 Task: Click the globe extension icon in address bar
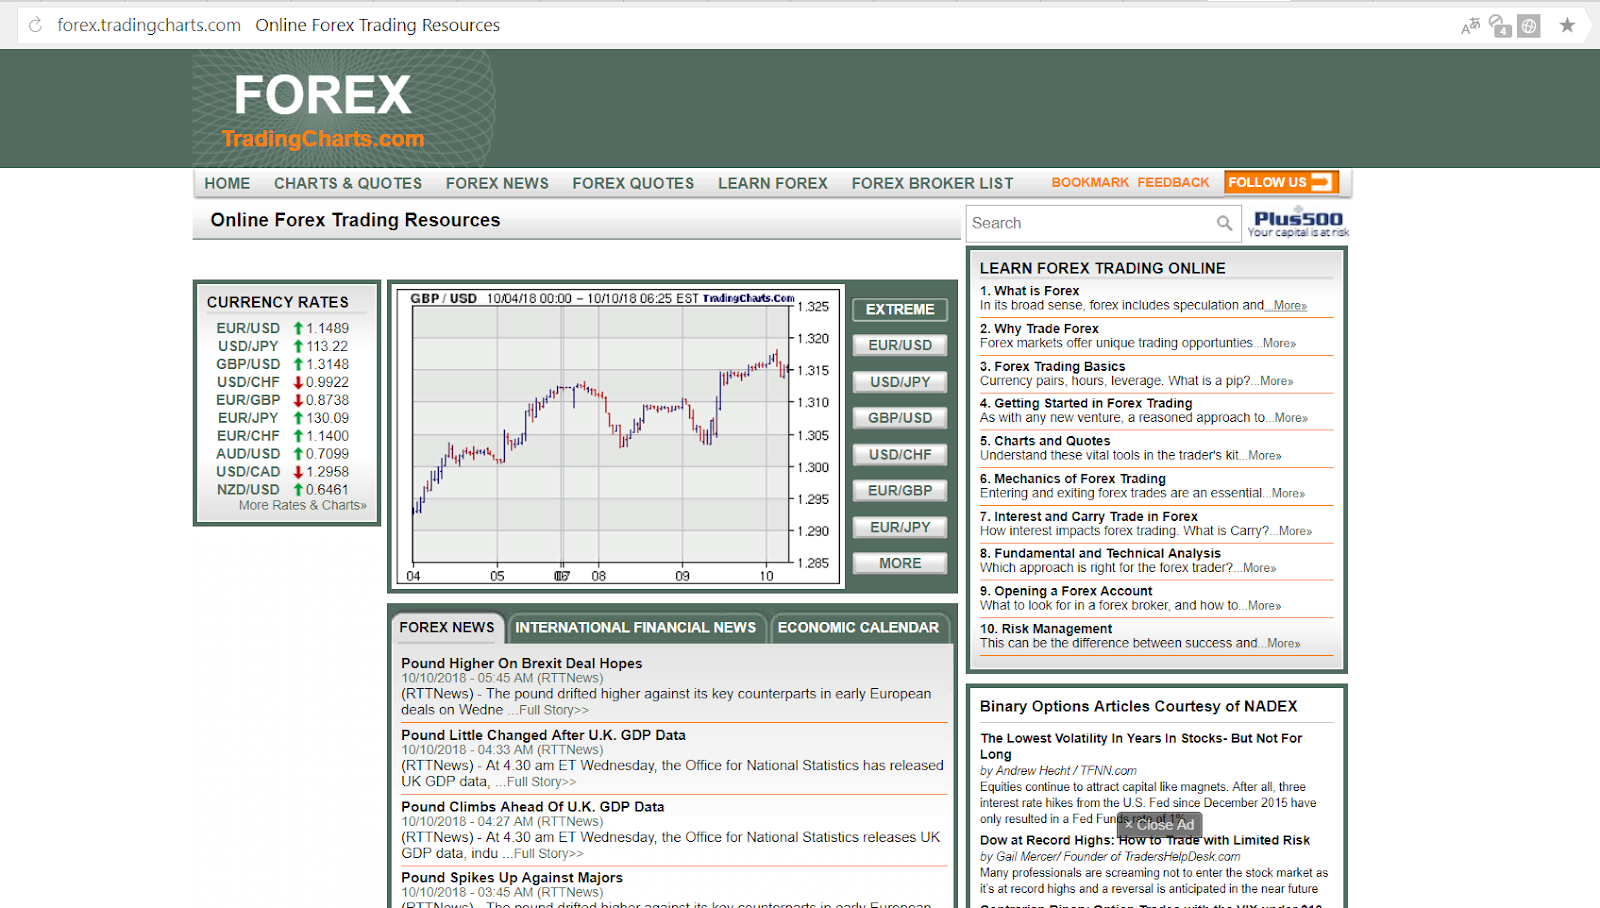(1529, 26)
